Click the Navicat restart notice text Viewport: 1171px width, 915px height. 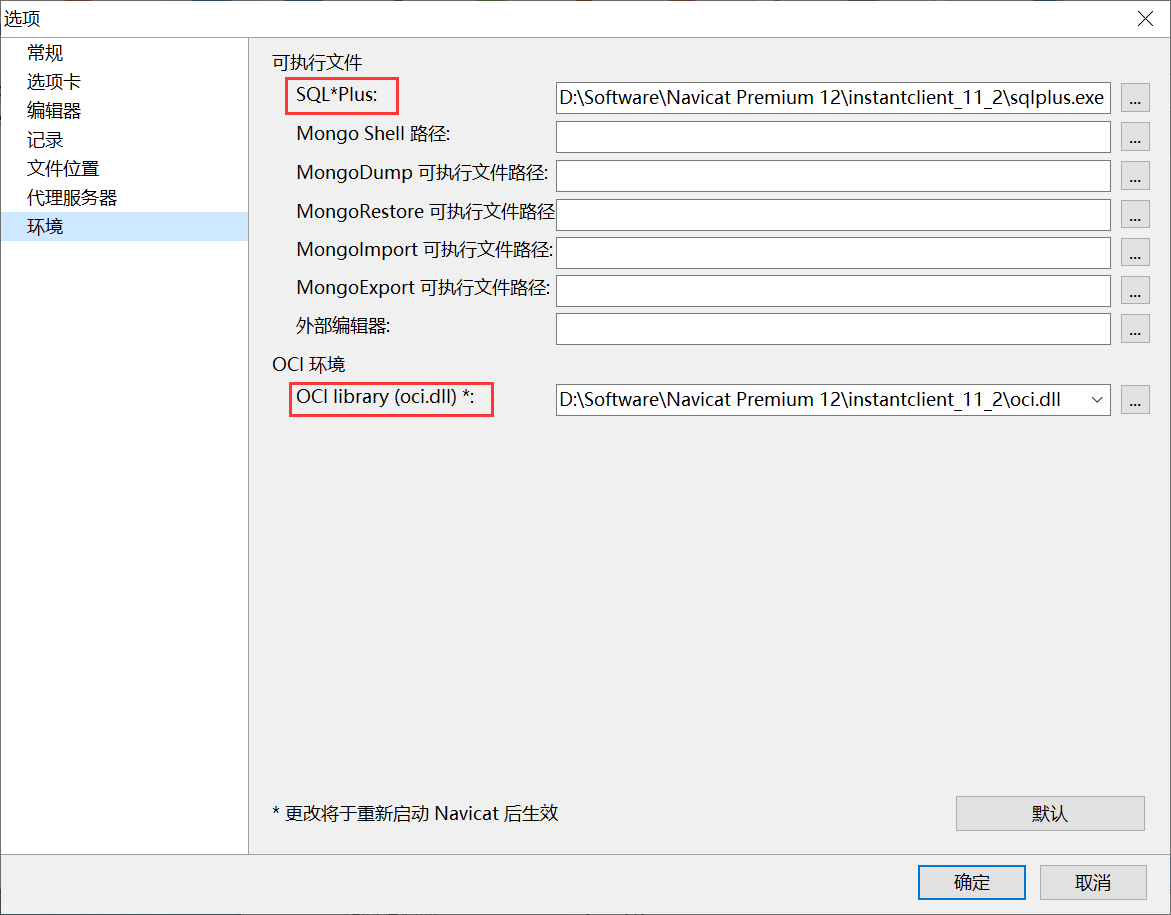click(x=415, y=813)
